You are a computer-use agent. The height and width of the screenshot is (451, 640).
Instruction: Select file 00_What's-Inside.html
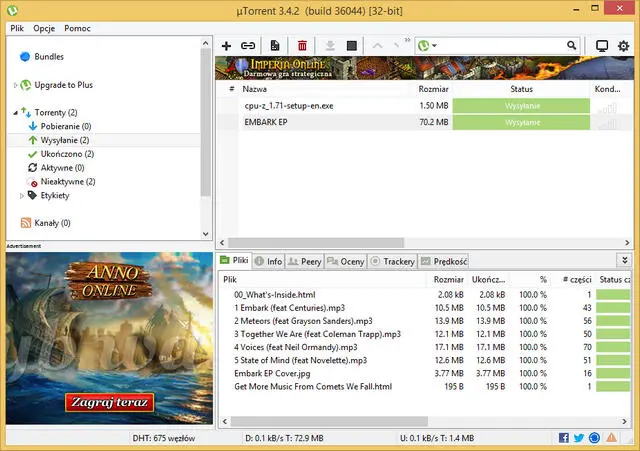point(275,294)
